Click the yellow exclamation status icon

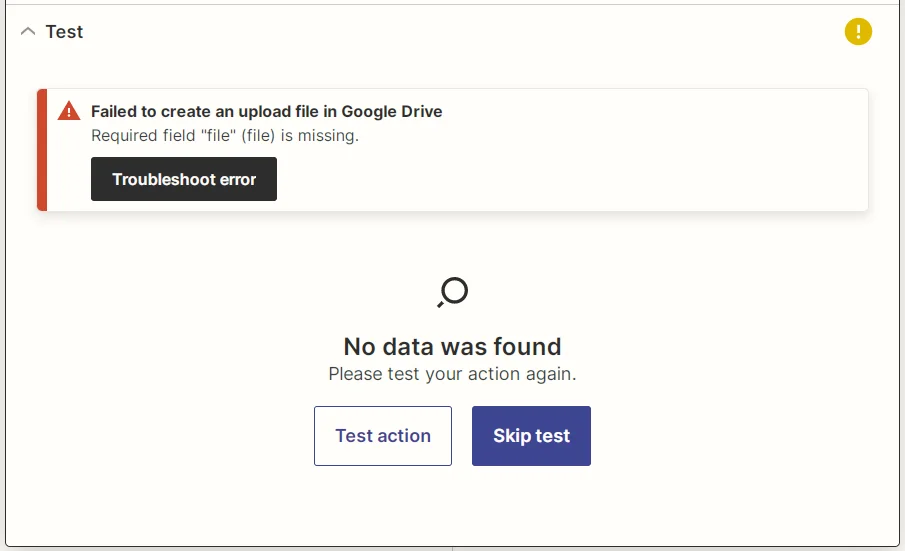pos(858,32)
